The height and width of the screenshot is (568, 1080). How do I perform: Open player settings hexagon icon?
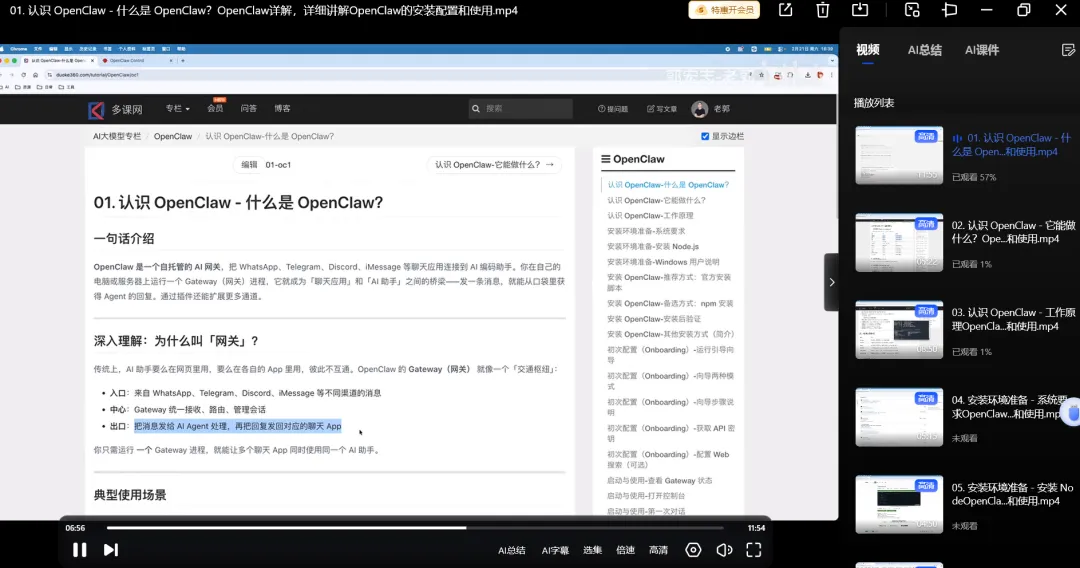pos(693,550)
